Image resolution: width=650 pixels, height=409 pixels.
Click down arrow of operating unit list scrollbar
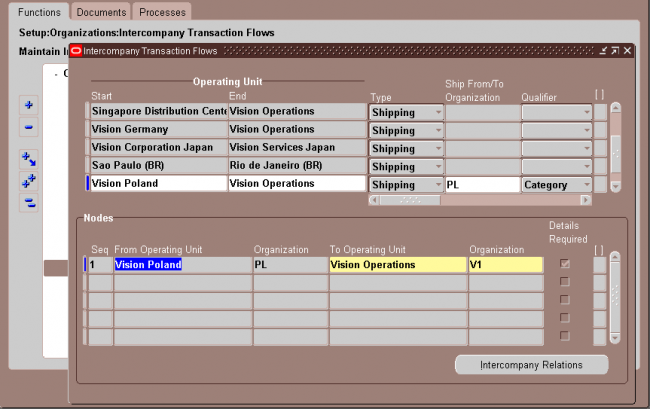pos(616,186)
